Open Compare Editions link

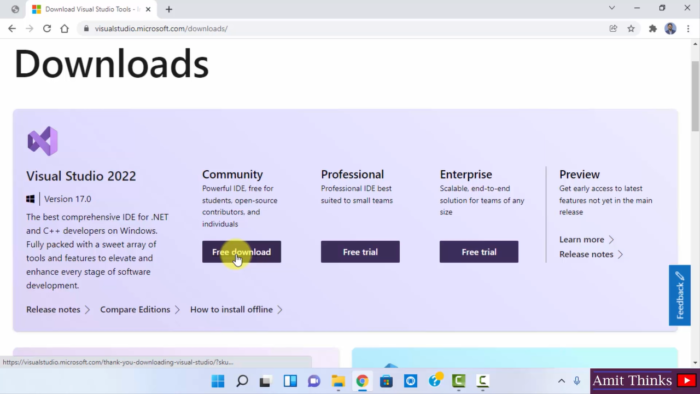(140, 310)
